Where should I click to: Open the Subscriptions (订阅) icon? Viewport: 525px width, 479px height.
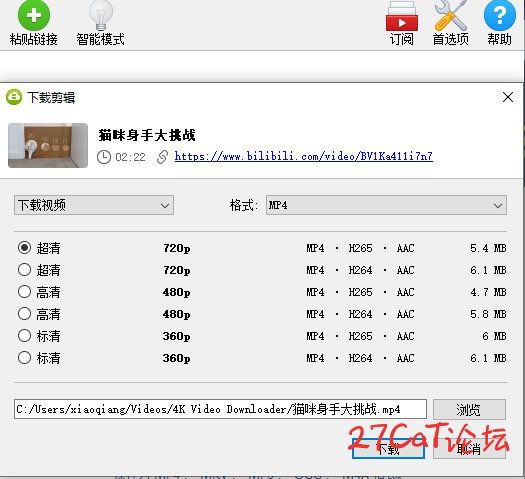(402, 16)
